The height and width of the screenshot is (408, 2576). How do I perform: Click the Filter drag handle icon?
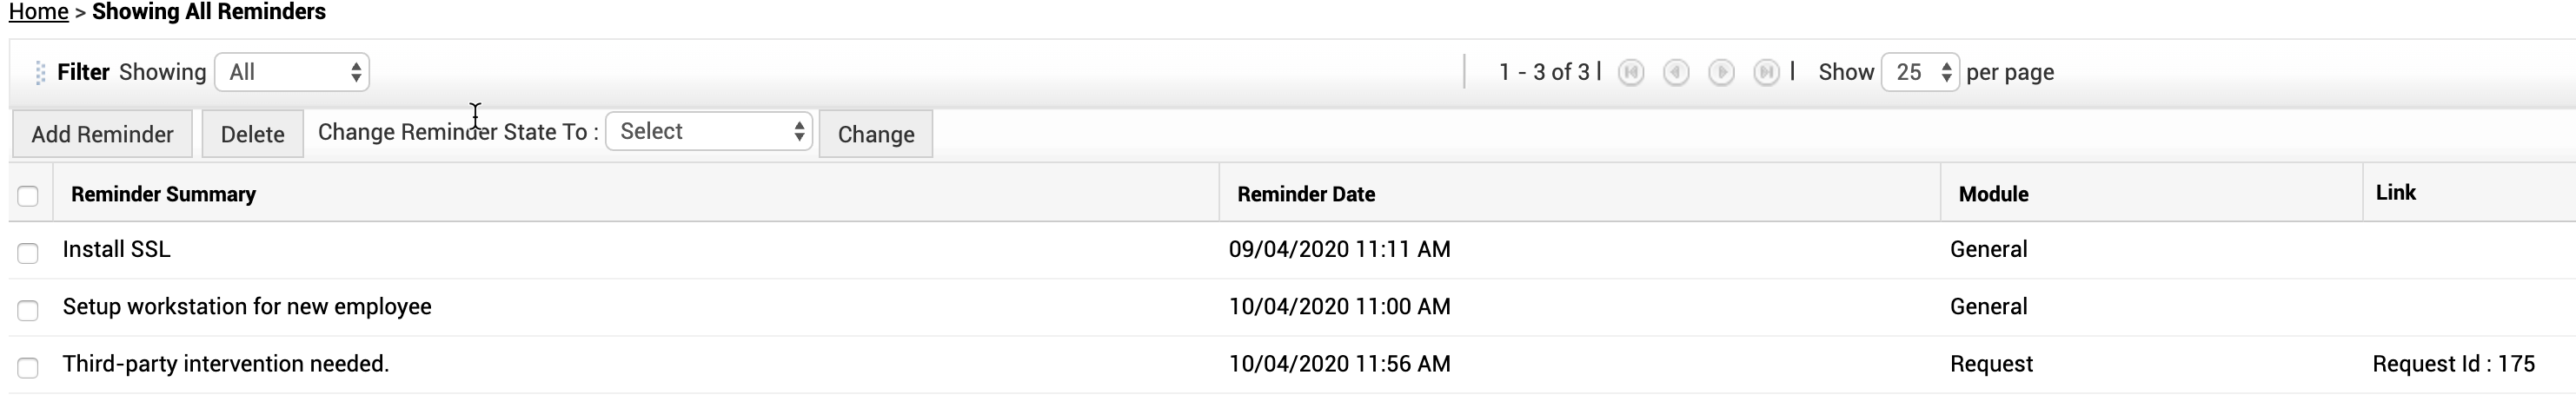point(40,72)
